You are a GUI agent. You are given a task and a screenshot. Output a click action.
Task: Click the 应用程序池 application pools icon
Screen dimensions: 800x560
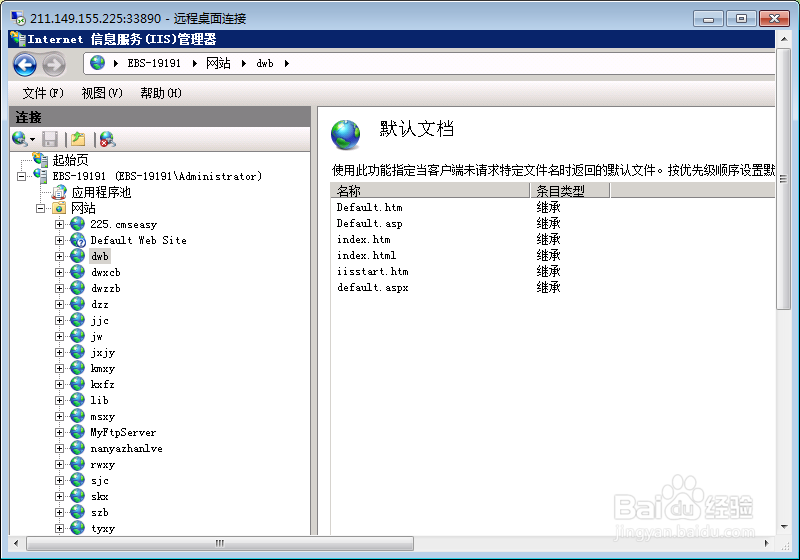coord(59,192)
